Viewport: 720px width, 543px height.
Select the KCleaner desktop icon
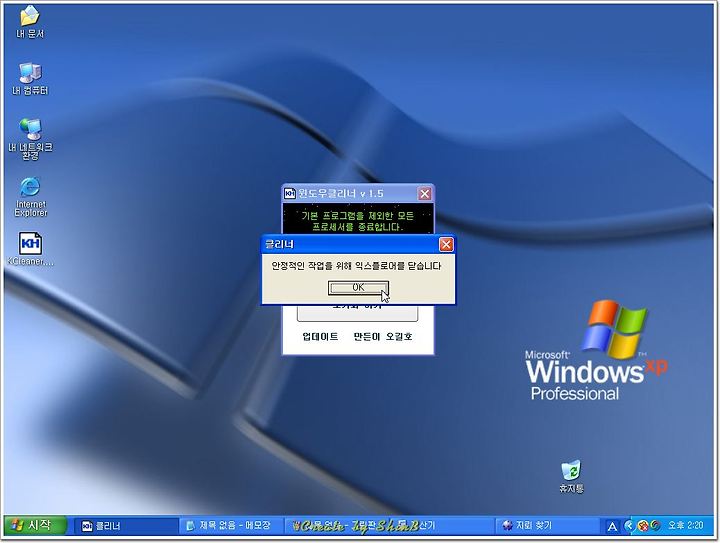pyautogui.click(x=30, y=249)
